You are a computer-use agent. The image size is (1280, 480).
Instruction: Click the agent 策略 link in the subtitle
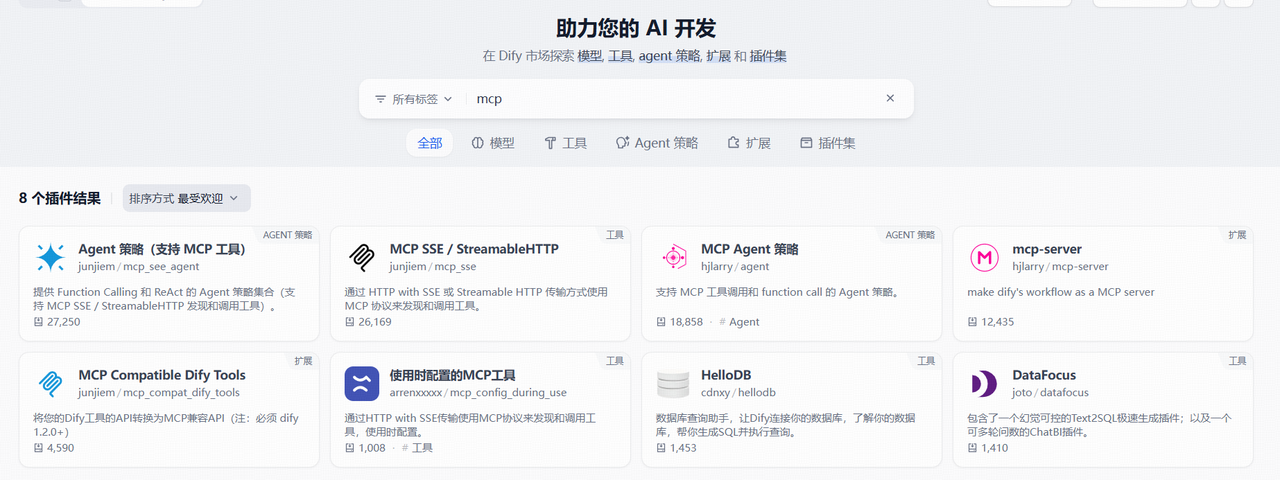point(670,56)
